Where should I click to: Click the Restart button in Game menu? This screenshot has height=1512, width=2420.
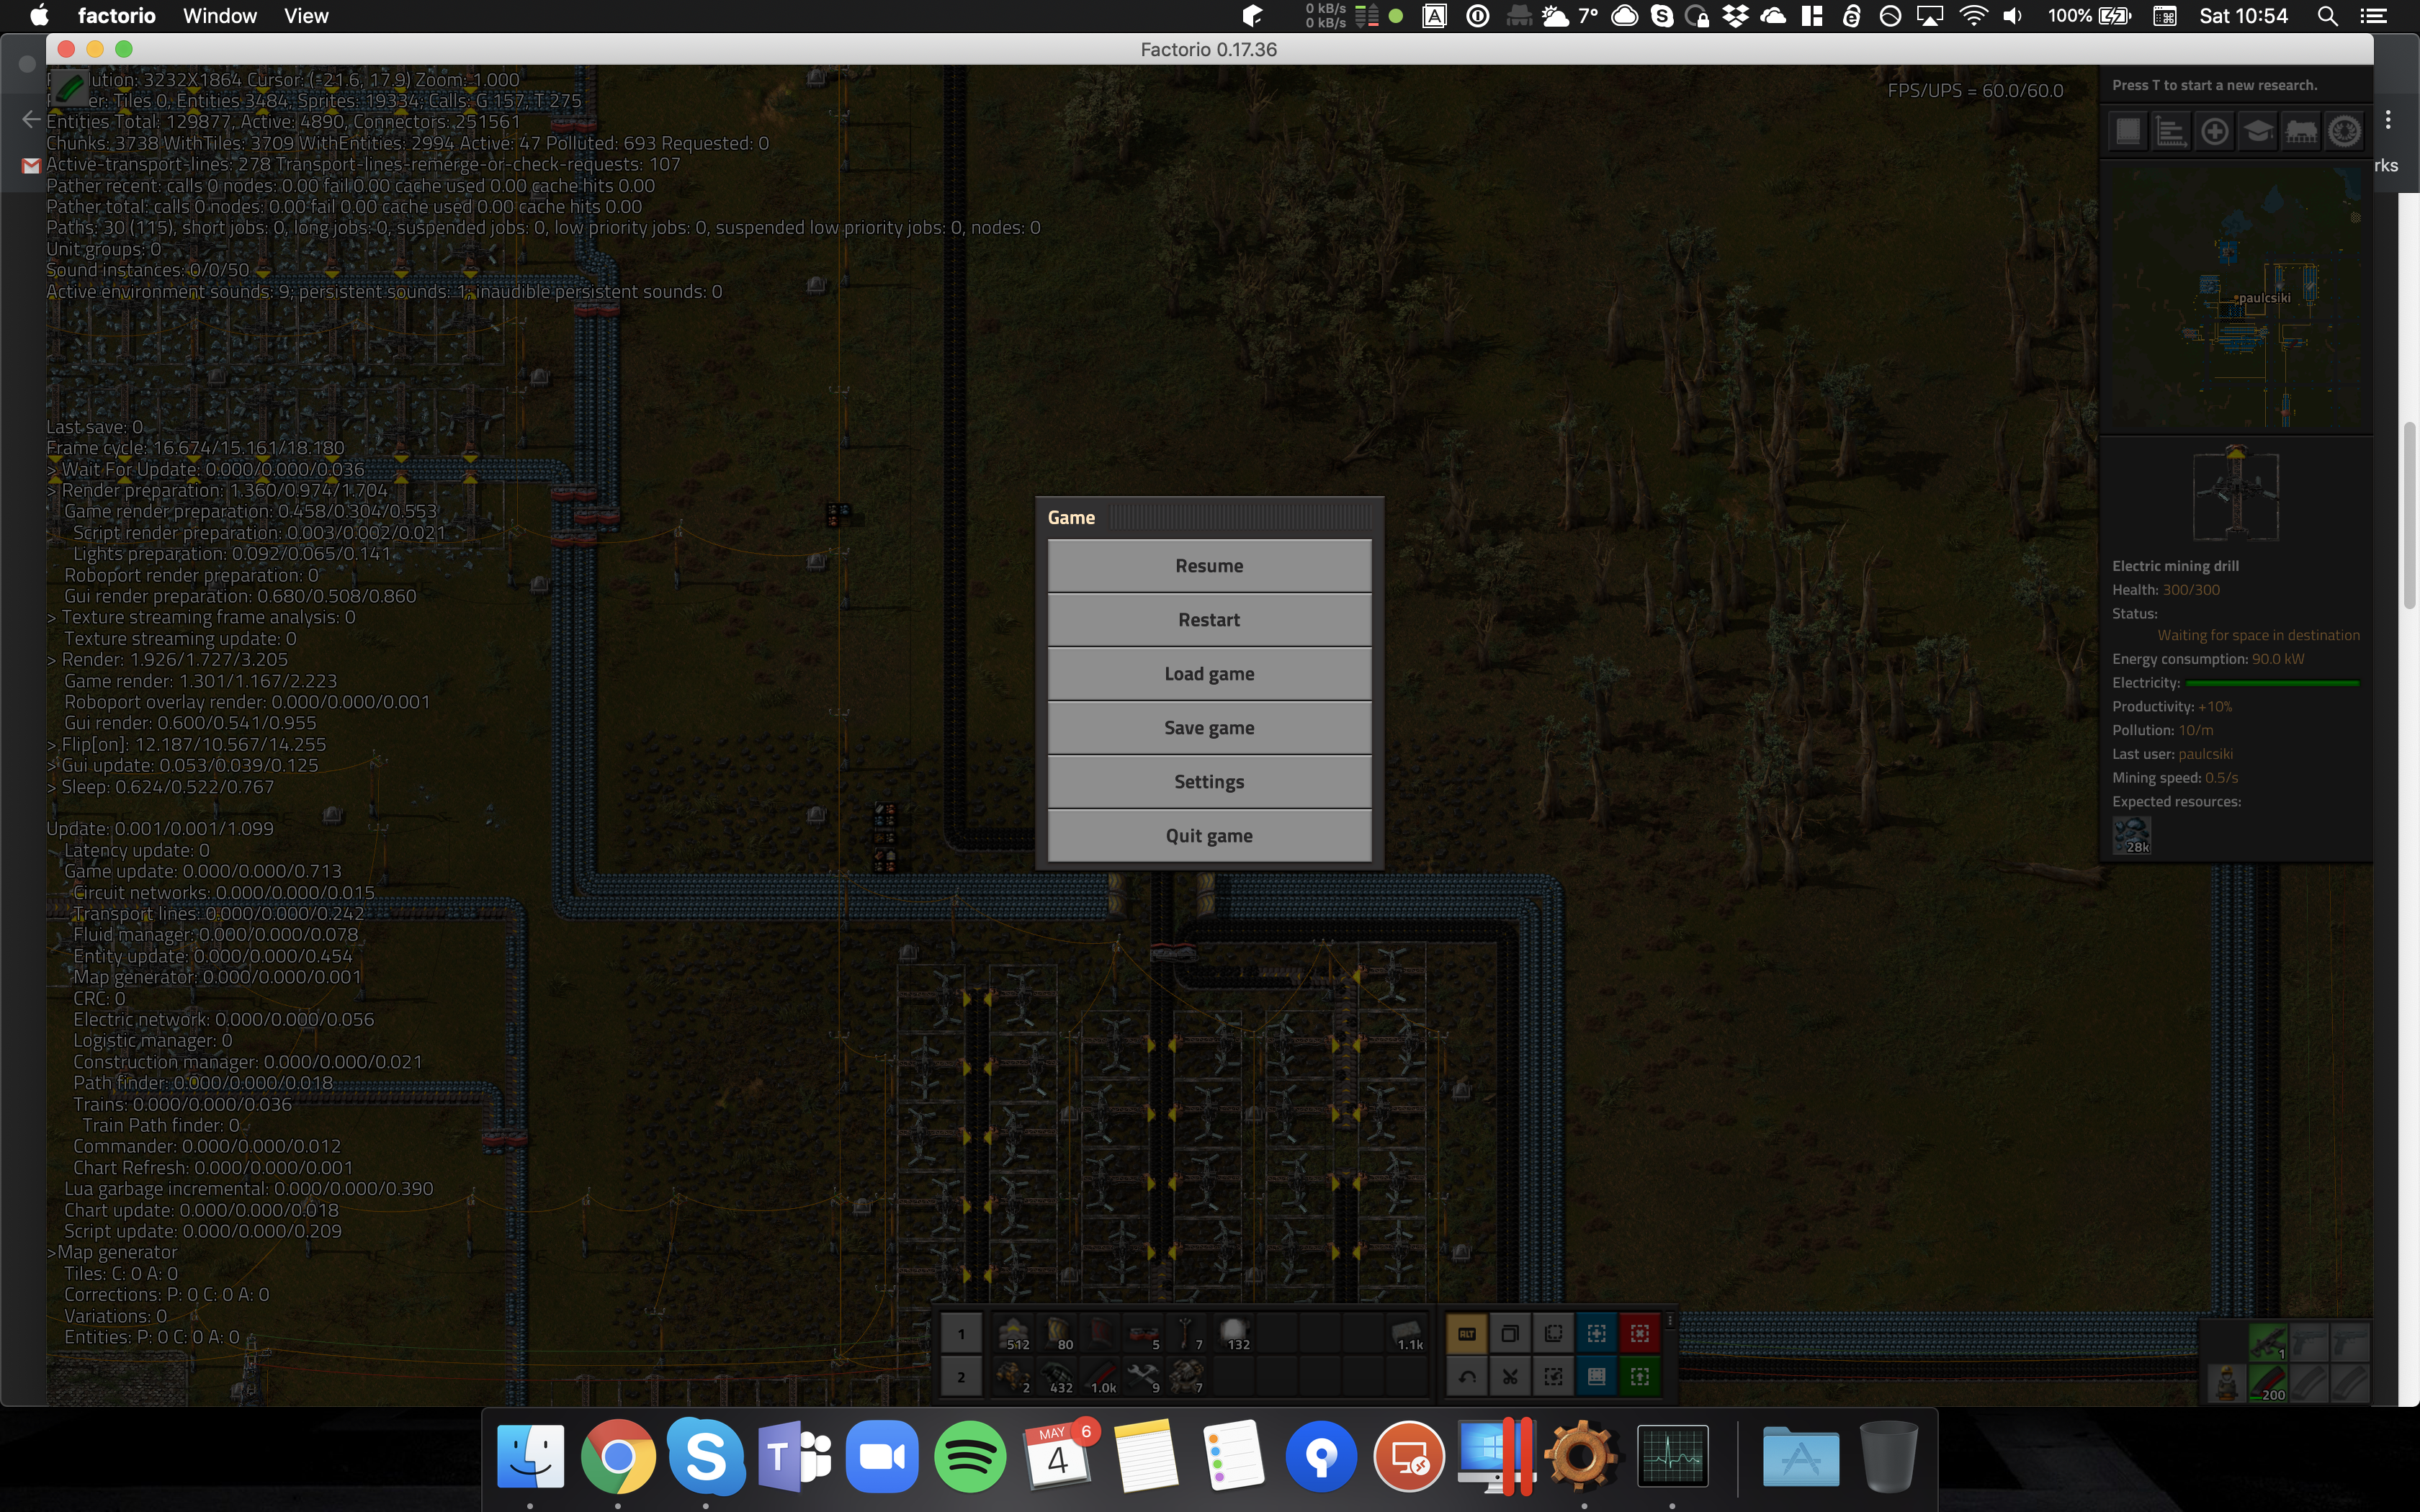pos(1209,620)
